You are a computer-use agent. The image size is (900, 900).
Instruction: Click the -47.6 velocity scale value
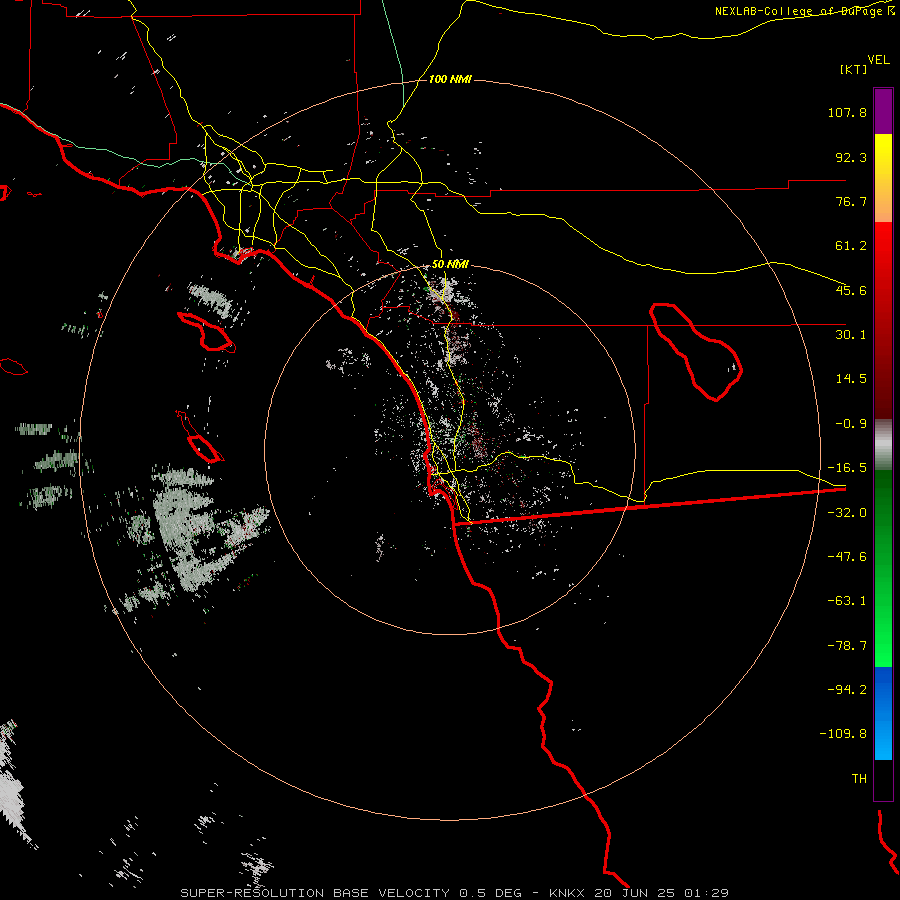(x=847, y=557)
